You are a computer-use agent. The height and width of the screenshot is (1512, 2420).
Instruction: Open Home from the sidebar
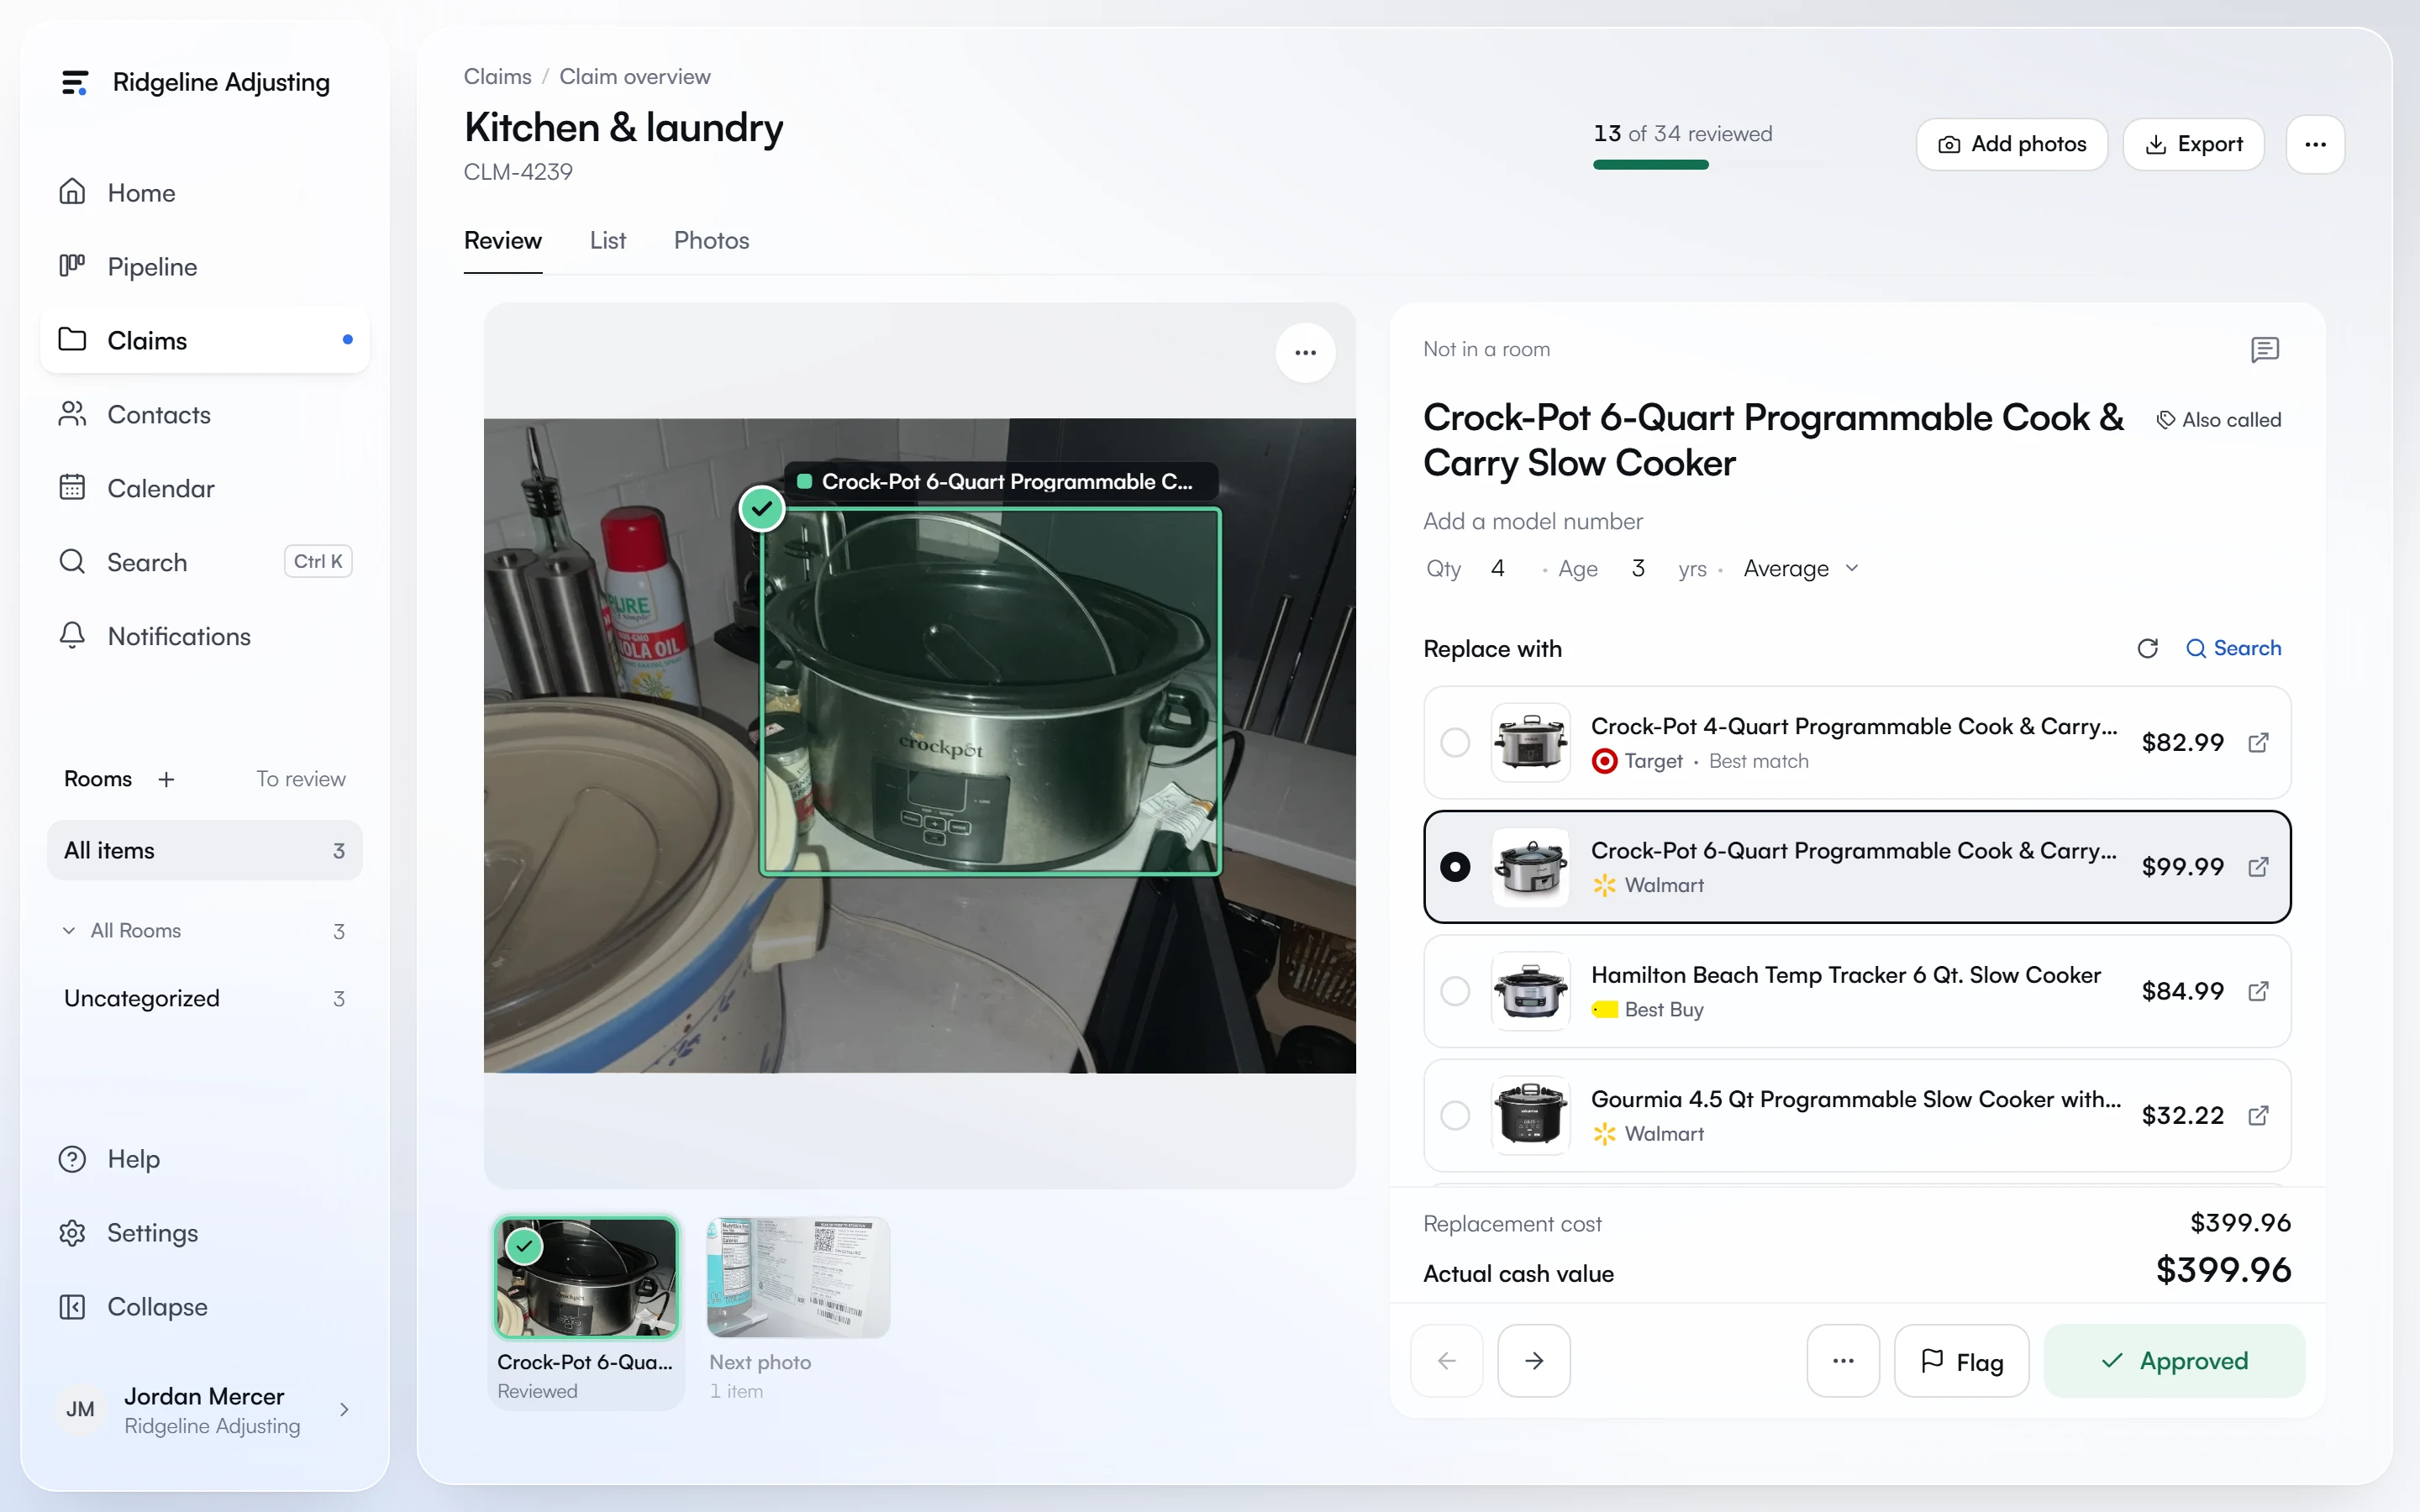(x=204, y=192)
